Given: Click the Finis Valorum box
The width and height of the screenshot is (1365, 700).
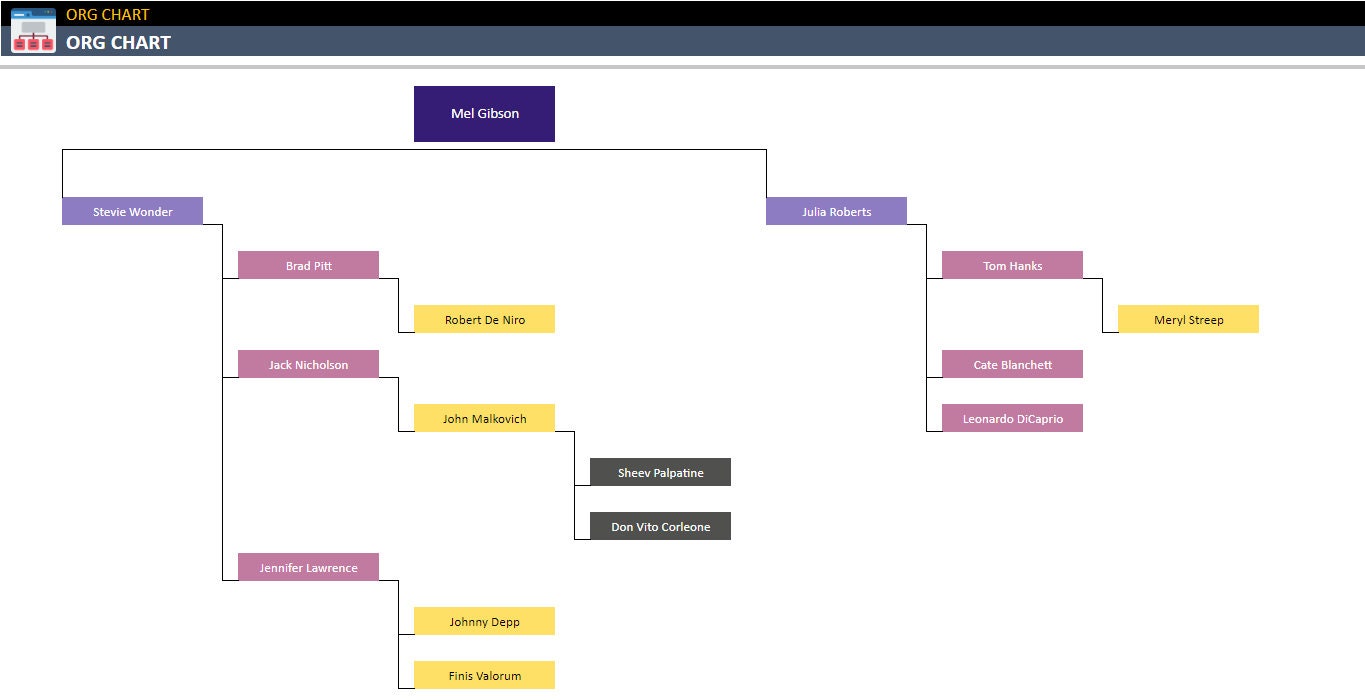Looking at the screenshot, I should coord(484,675).
